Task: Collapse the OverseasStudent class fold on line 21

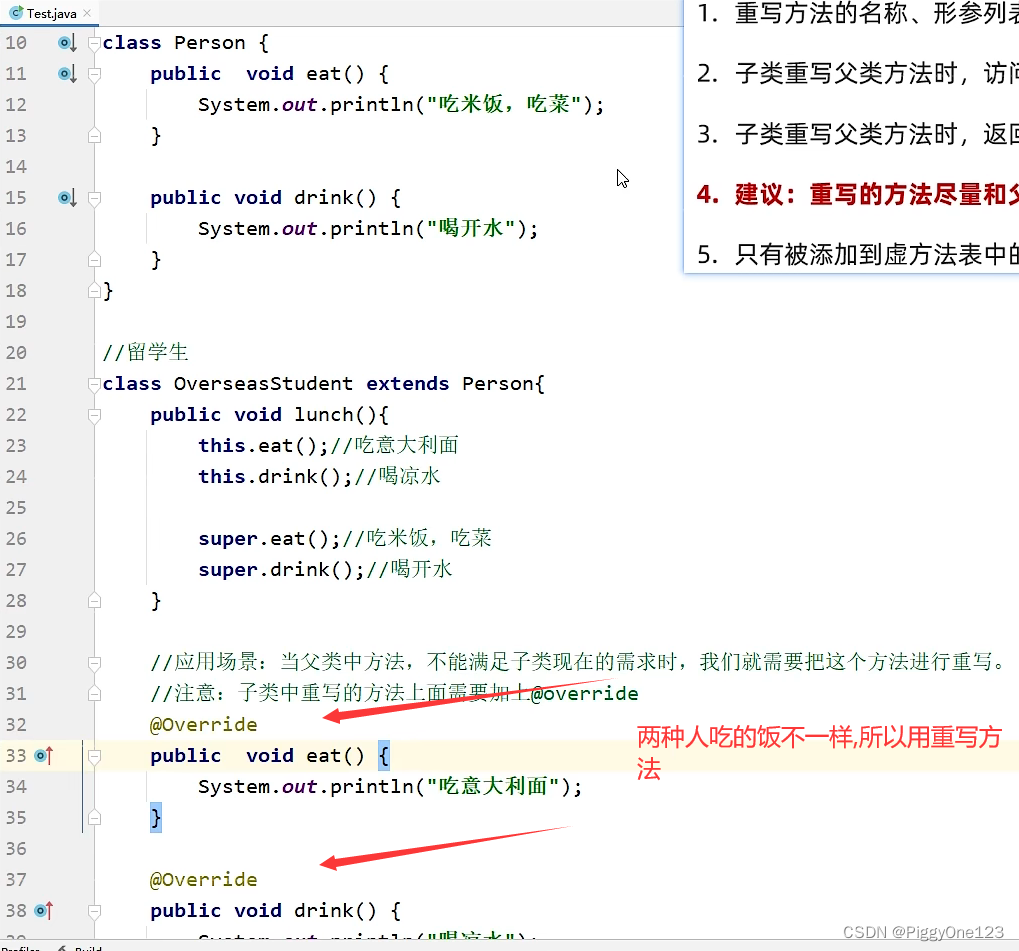Action: pyautogui.click(x=94, y=384)
